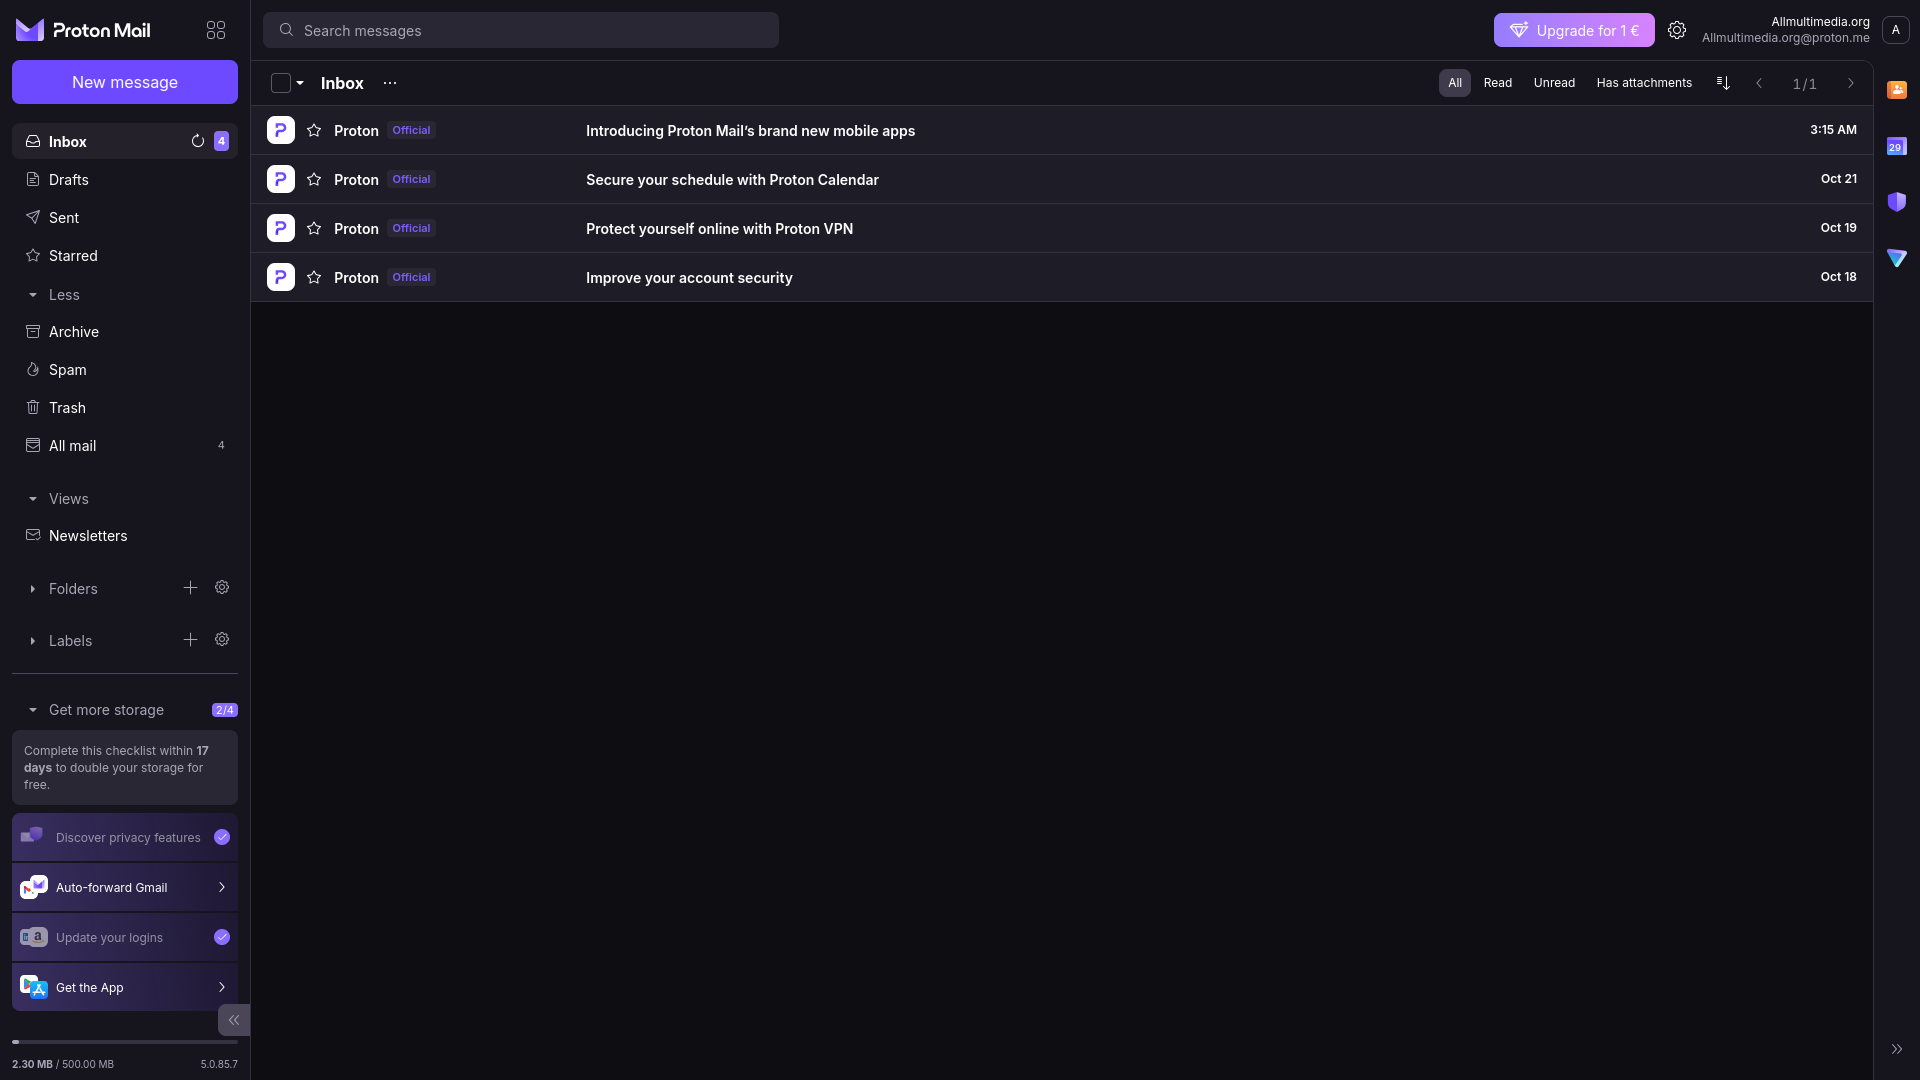
Task: Open the sort order icon
Action: pyautogui.click(x=1723, y=83)
